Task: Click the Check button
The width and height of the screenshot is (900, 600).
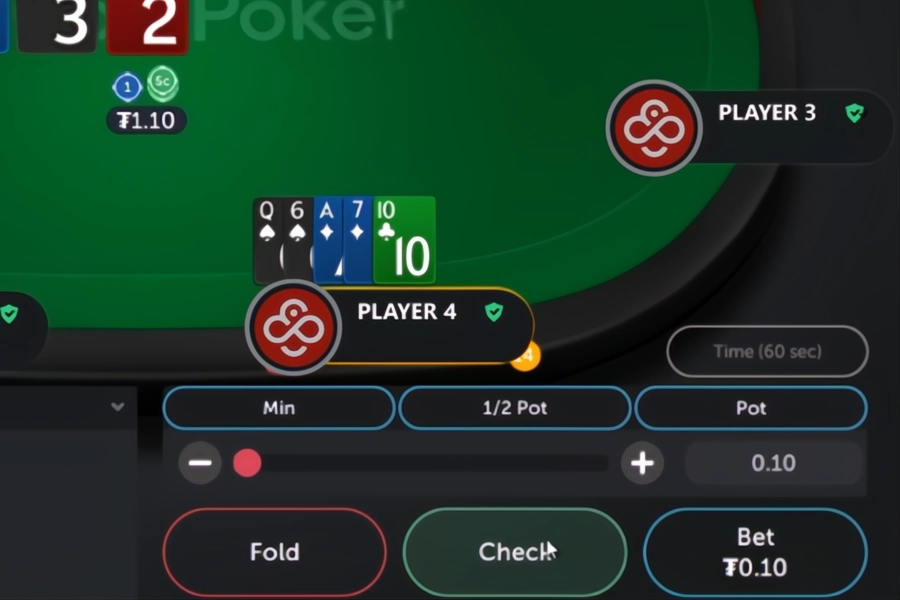Action: tap(515, 552)
